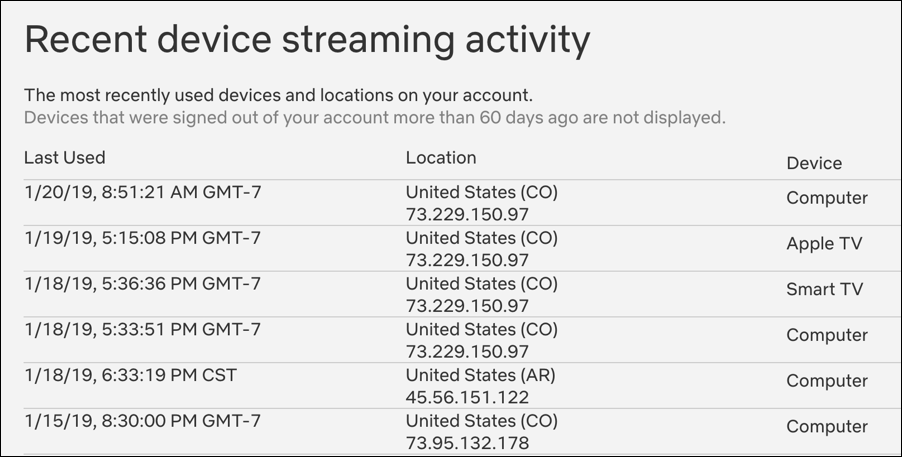The image size is (902, 457).
Task: Select the most recently used devices description
Action: point(278,97)
